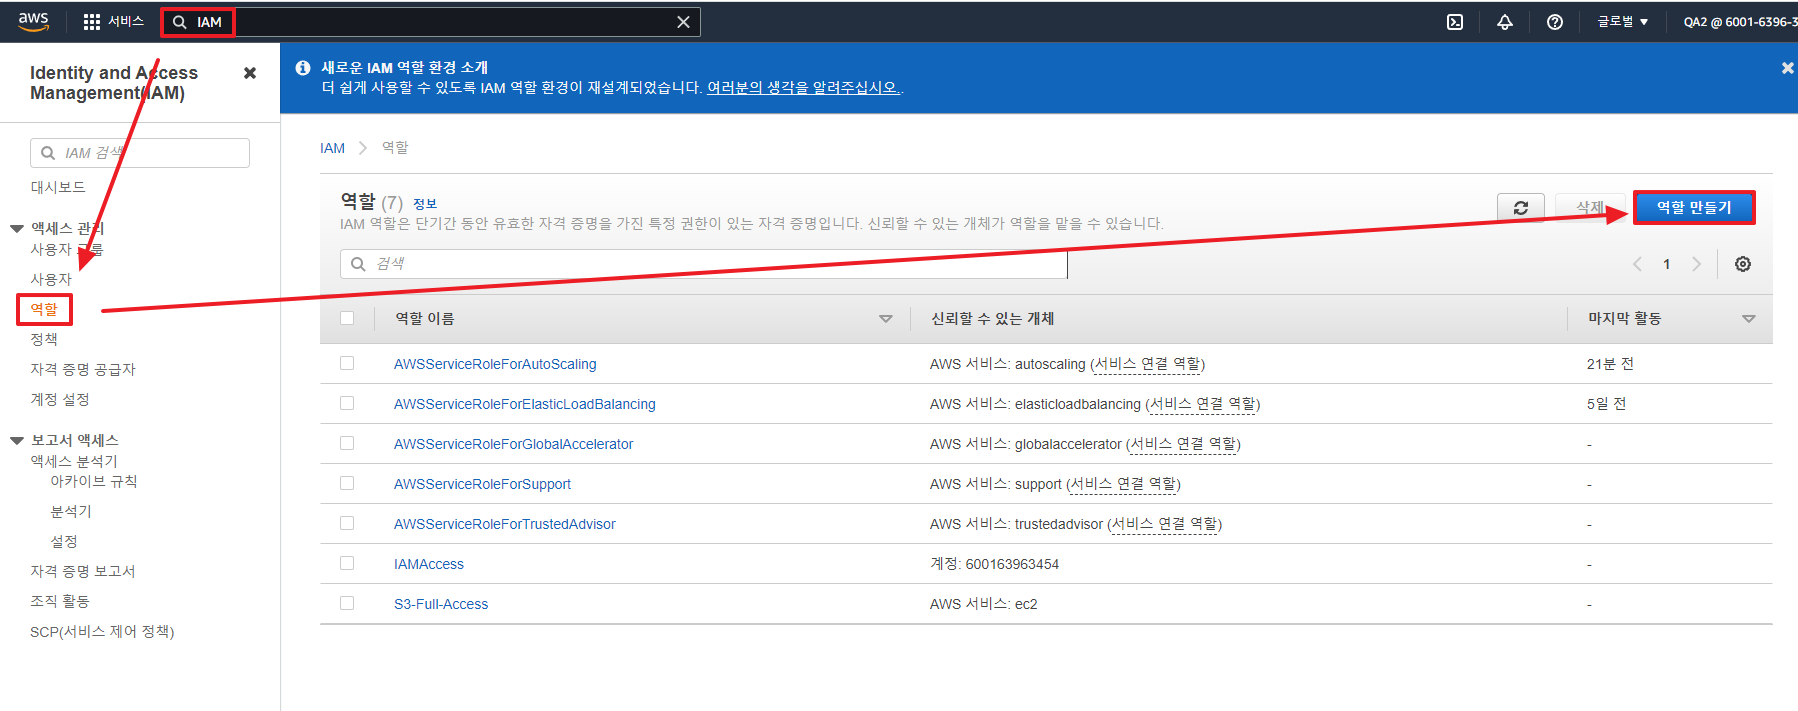Go to next page arrow
The height and width of the screenshot is (711, 1798).
pos(1696,264)
